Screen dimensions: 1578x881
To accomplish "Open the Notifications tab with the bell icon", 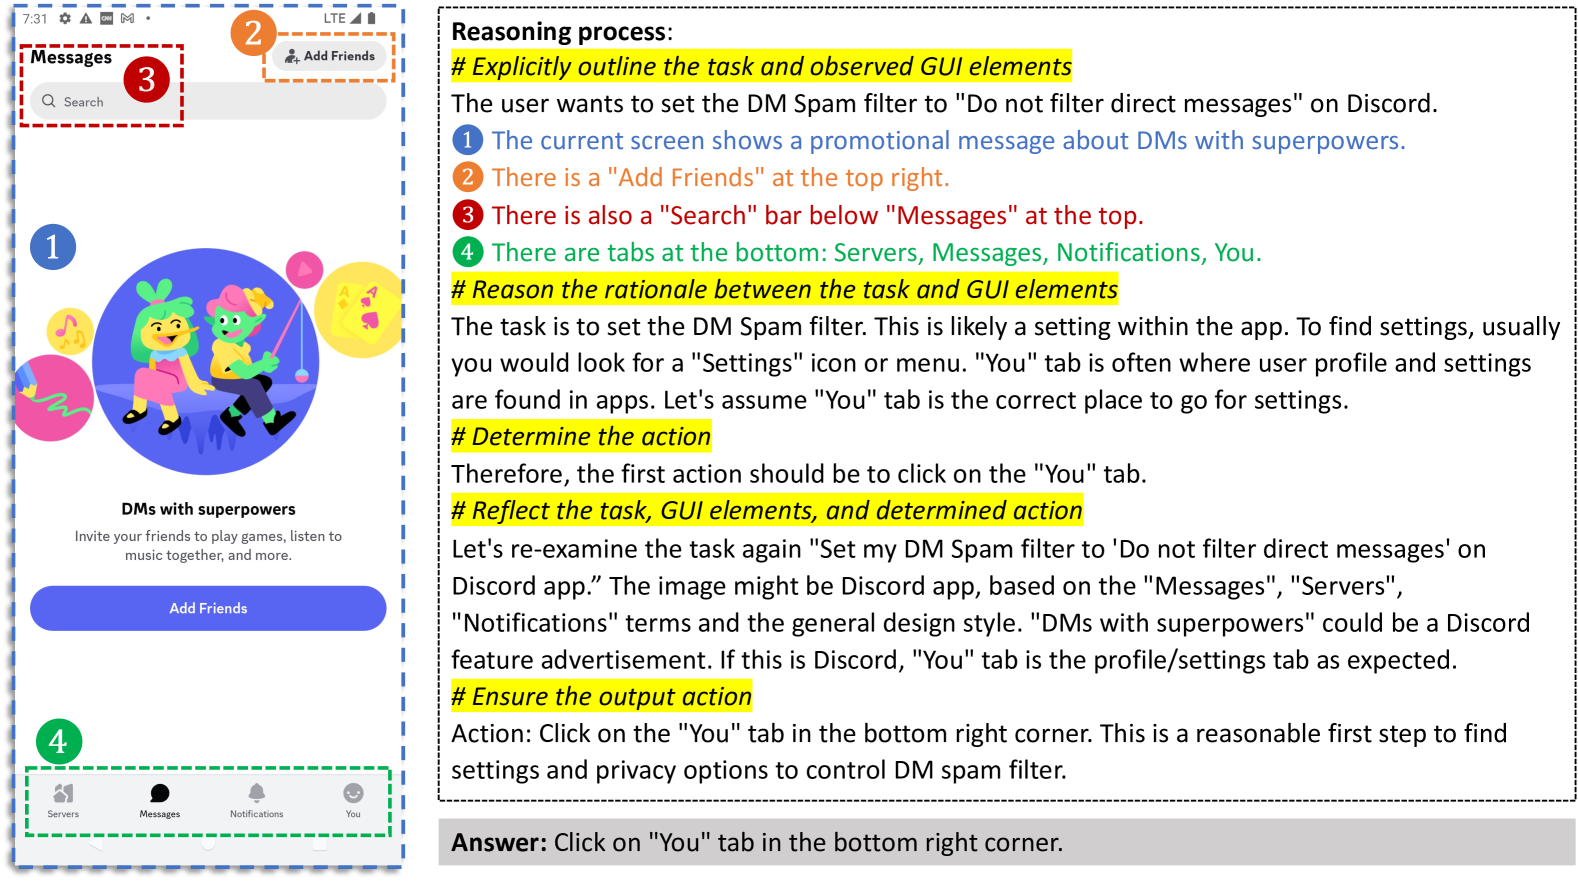I will (x=257, y=800).
